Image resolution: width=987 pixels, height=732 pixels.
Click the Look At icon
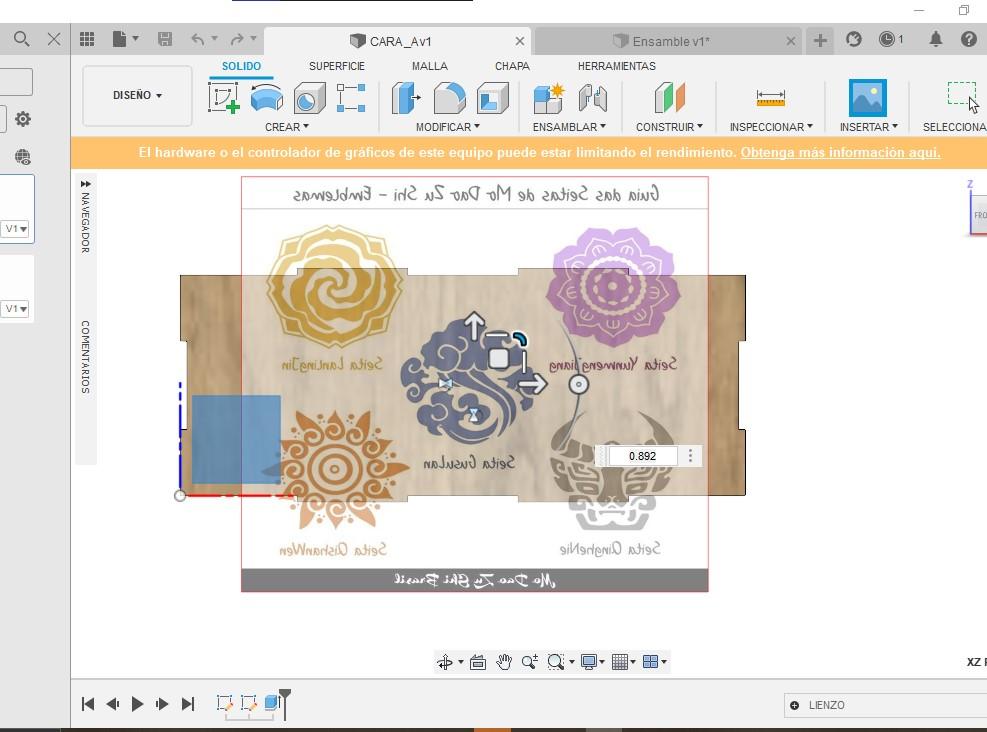point(478,662)
